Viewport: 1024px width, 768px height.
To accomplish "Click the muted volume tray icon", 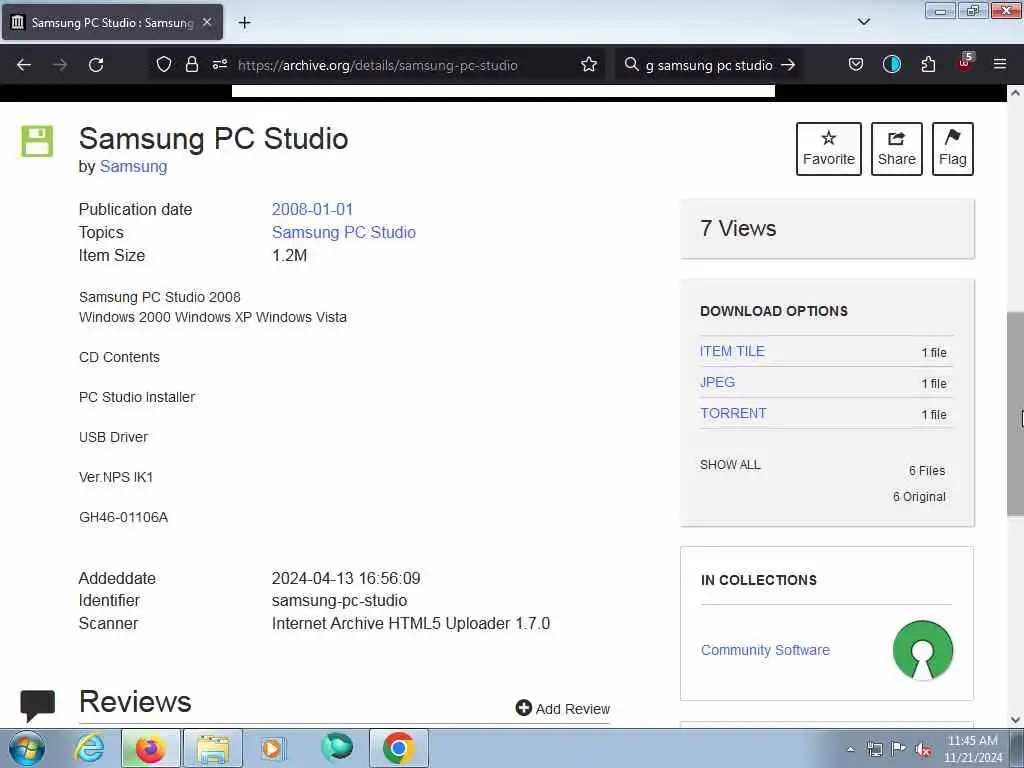I will click(922, 749).
